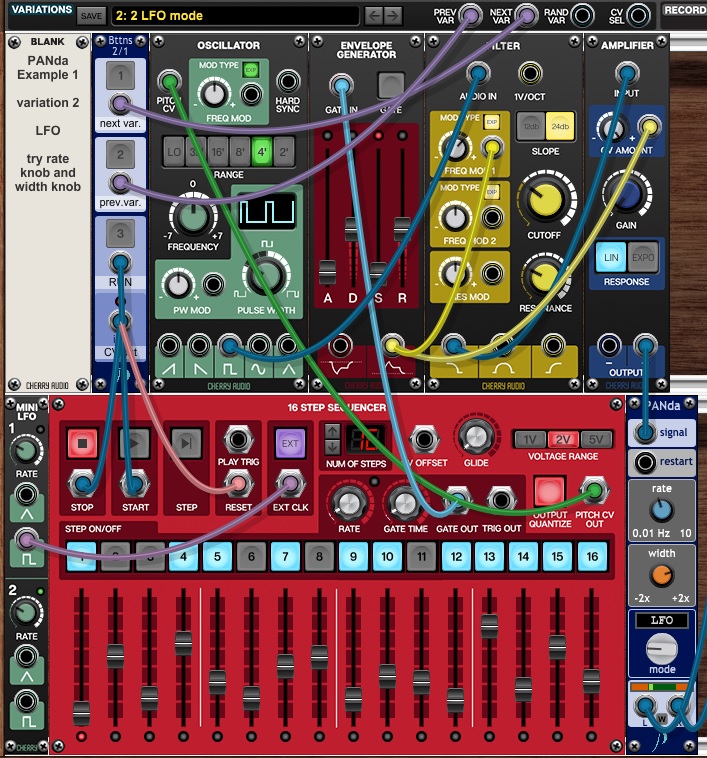
Task: Switch amplifier response to EXPO
Action: coord(643,257)
